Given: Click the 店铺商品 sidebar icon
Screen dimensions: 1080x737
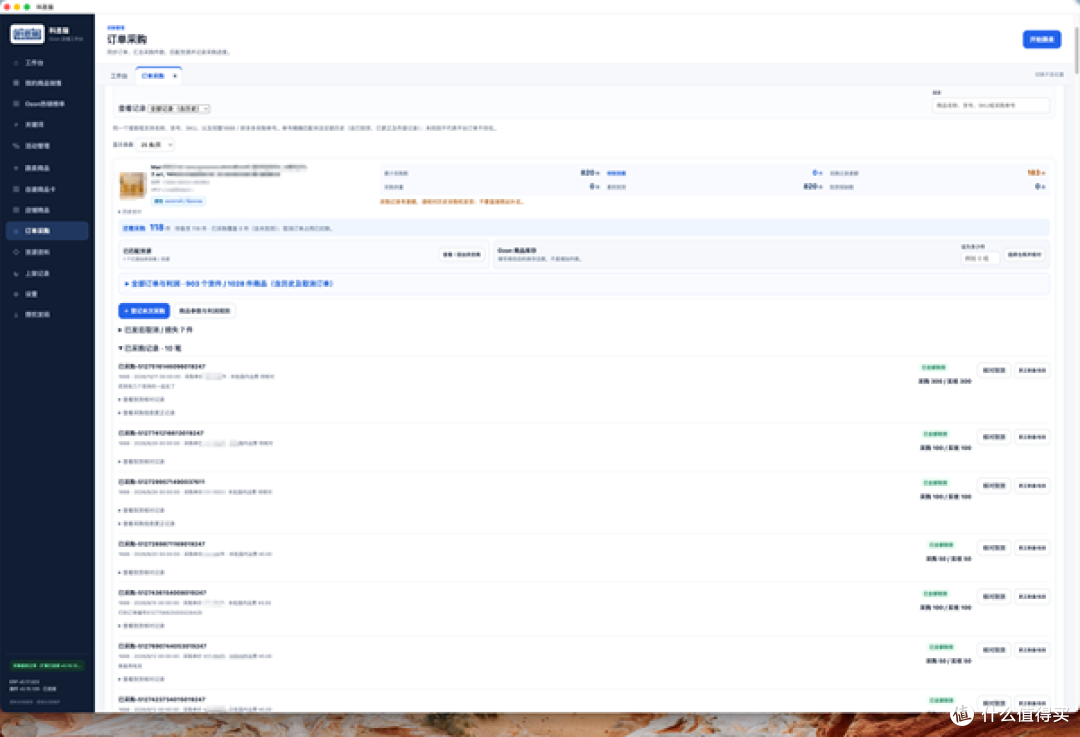Looking at the screenshot, I should tap(16, 210).
